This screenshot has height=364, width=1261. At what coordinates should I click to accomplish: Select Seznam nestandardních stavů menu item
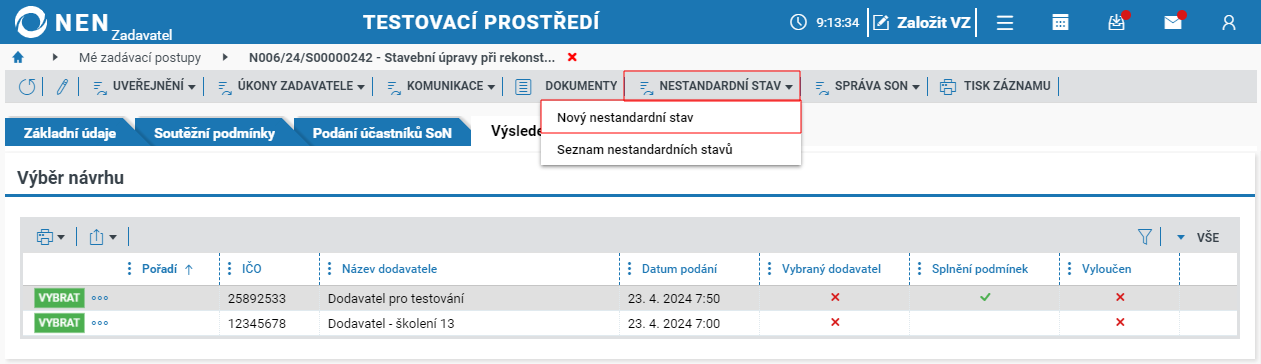tap(671, 149)
